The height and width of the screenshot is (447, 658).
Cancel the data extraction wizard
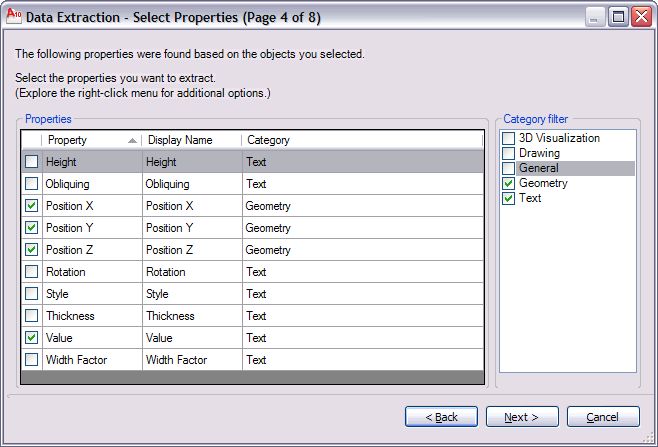coord(603,417)
